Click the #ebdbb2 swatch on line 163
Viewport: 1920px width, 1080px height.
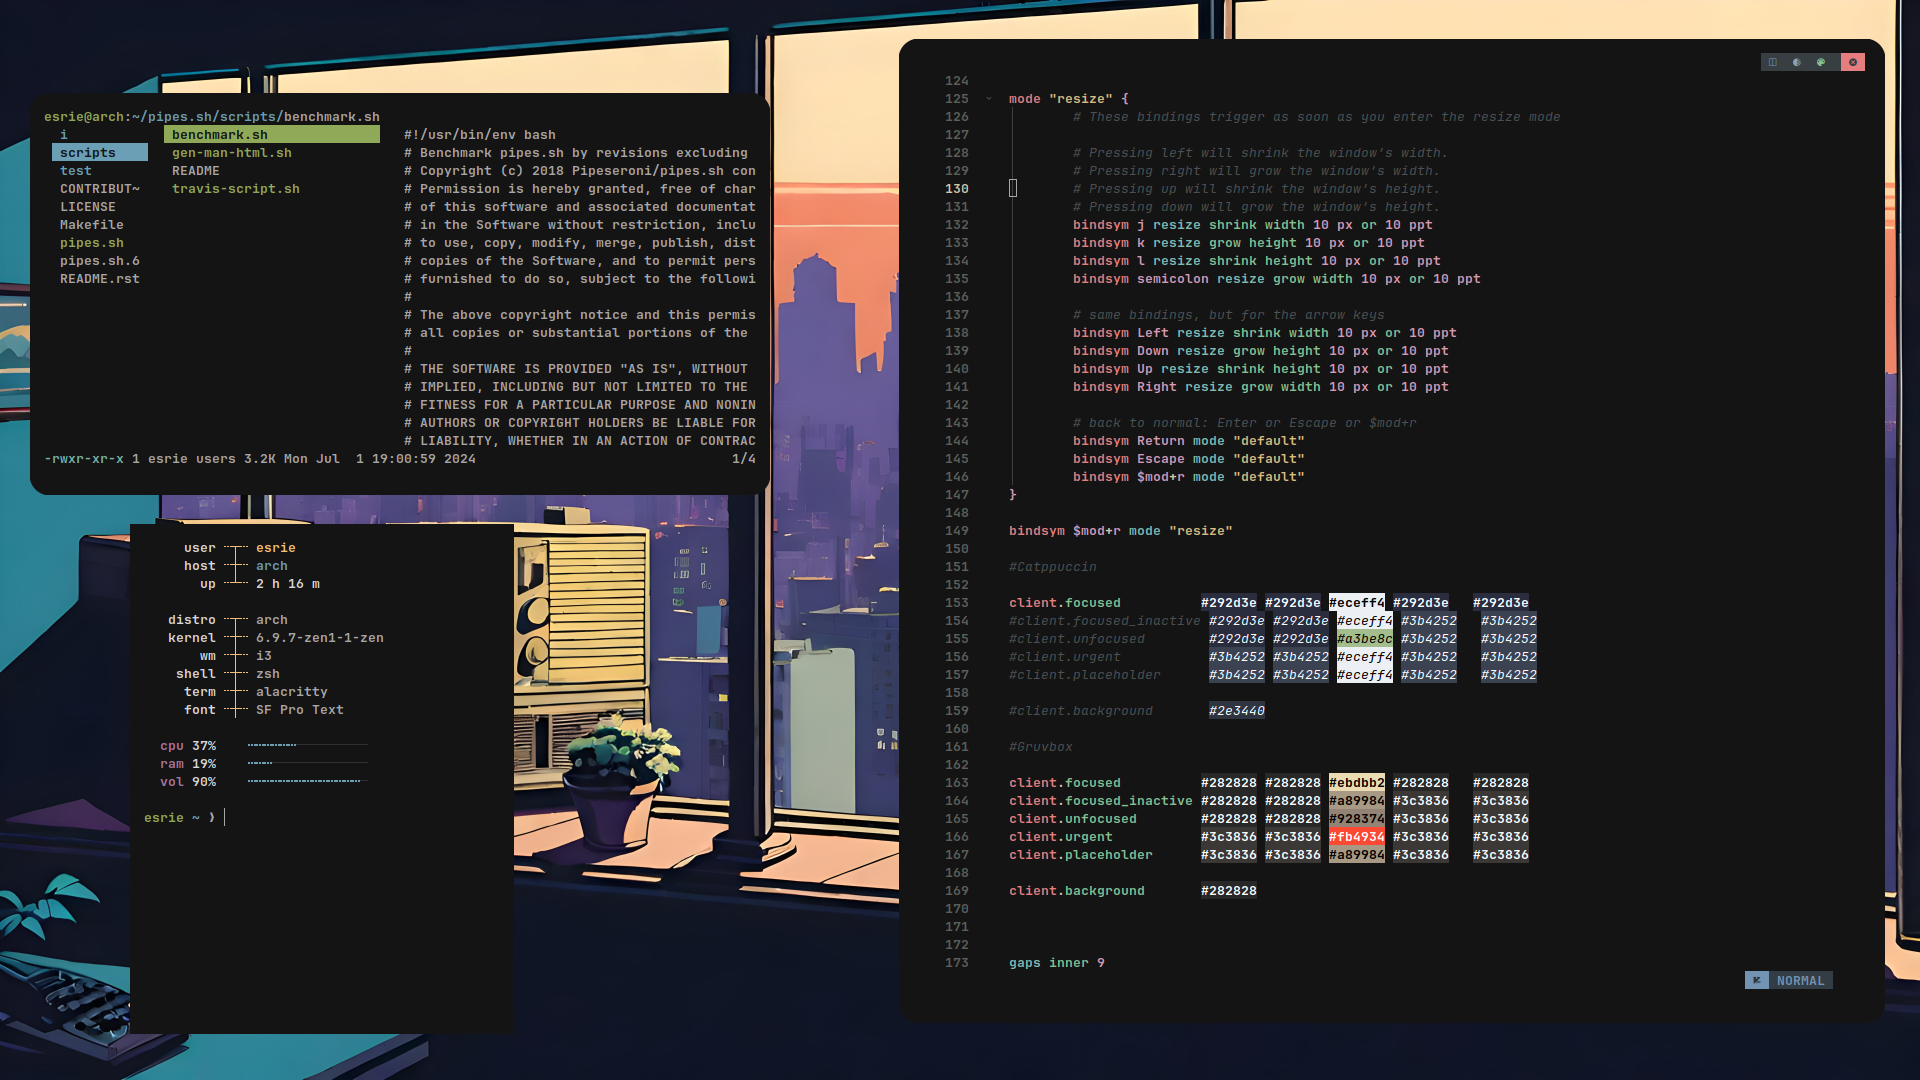pos(1356,783)
